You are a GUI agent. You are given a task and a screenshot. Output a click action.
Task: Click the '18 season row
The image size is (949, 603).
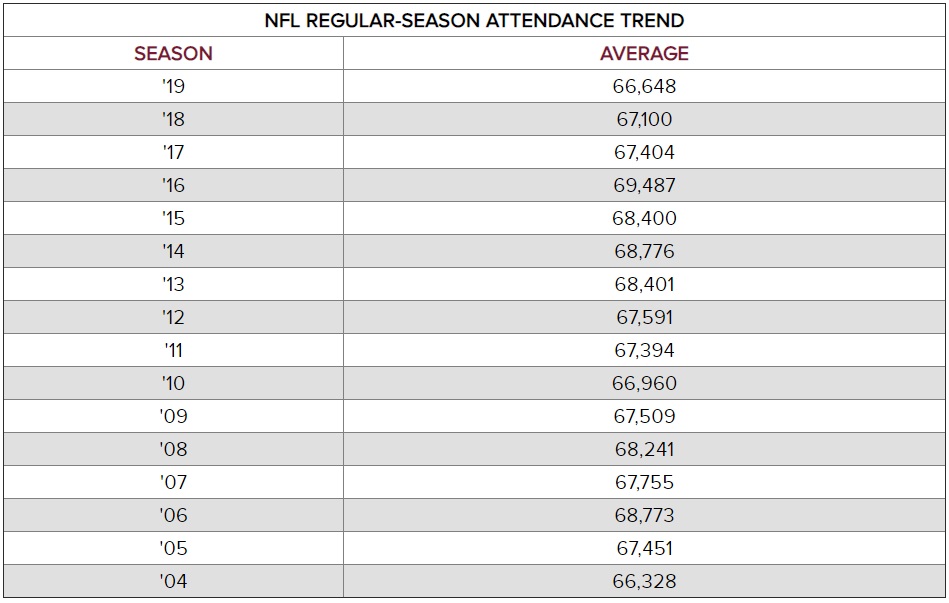pos(173,120)
